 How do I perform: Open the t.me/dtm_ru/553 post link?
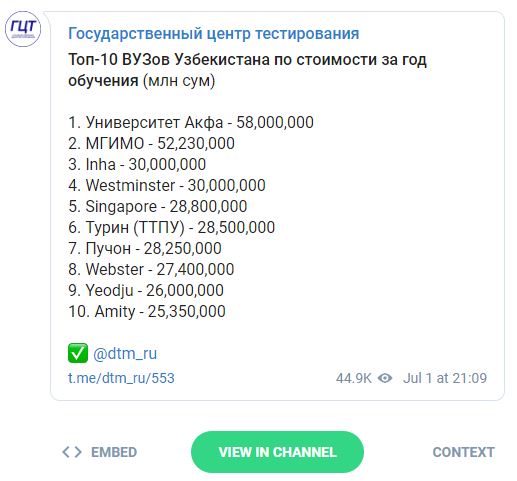click(121, 378)
